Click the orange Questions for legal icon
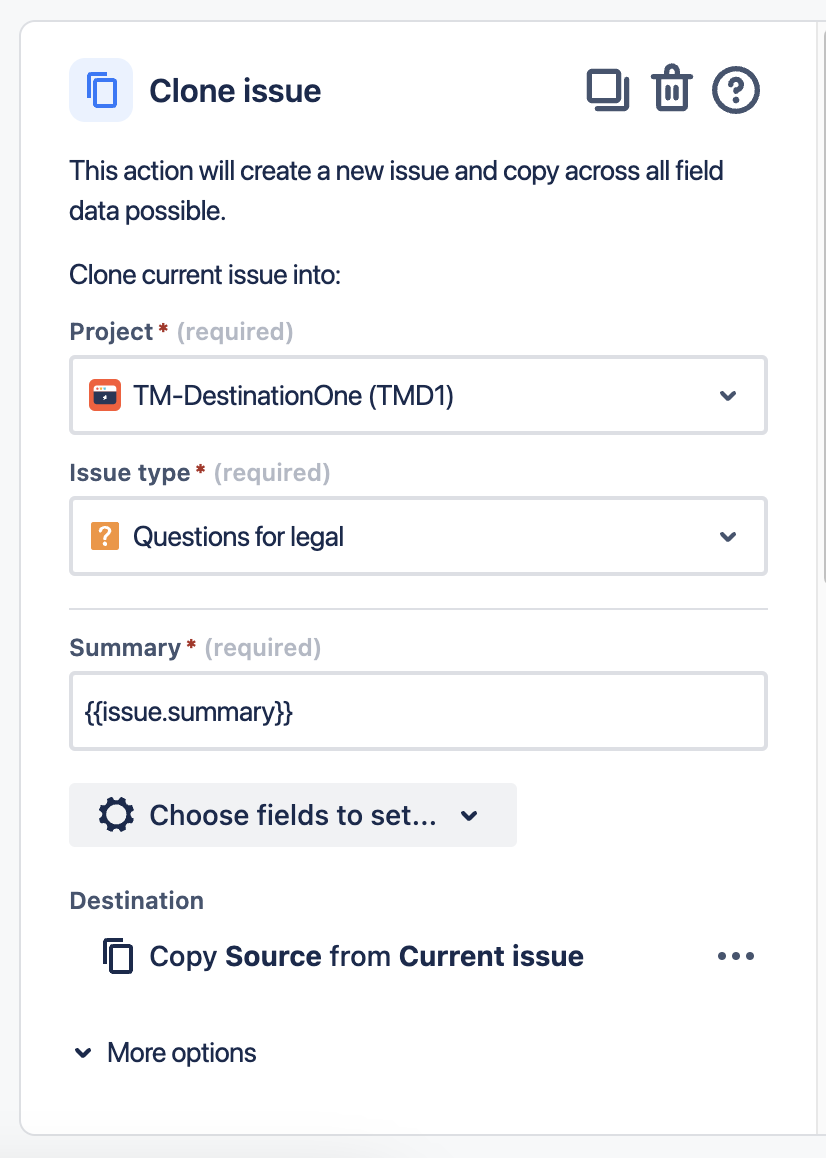The height and width of the screenshot is (1158, 826). pyautogui.click(x=105, y=536)
